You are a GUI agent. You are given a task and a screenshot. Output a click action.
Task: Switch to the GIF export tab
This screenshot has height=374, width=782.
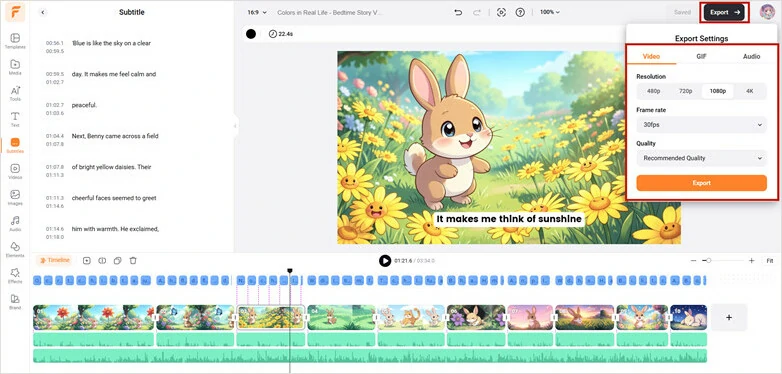click(701, 56)
